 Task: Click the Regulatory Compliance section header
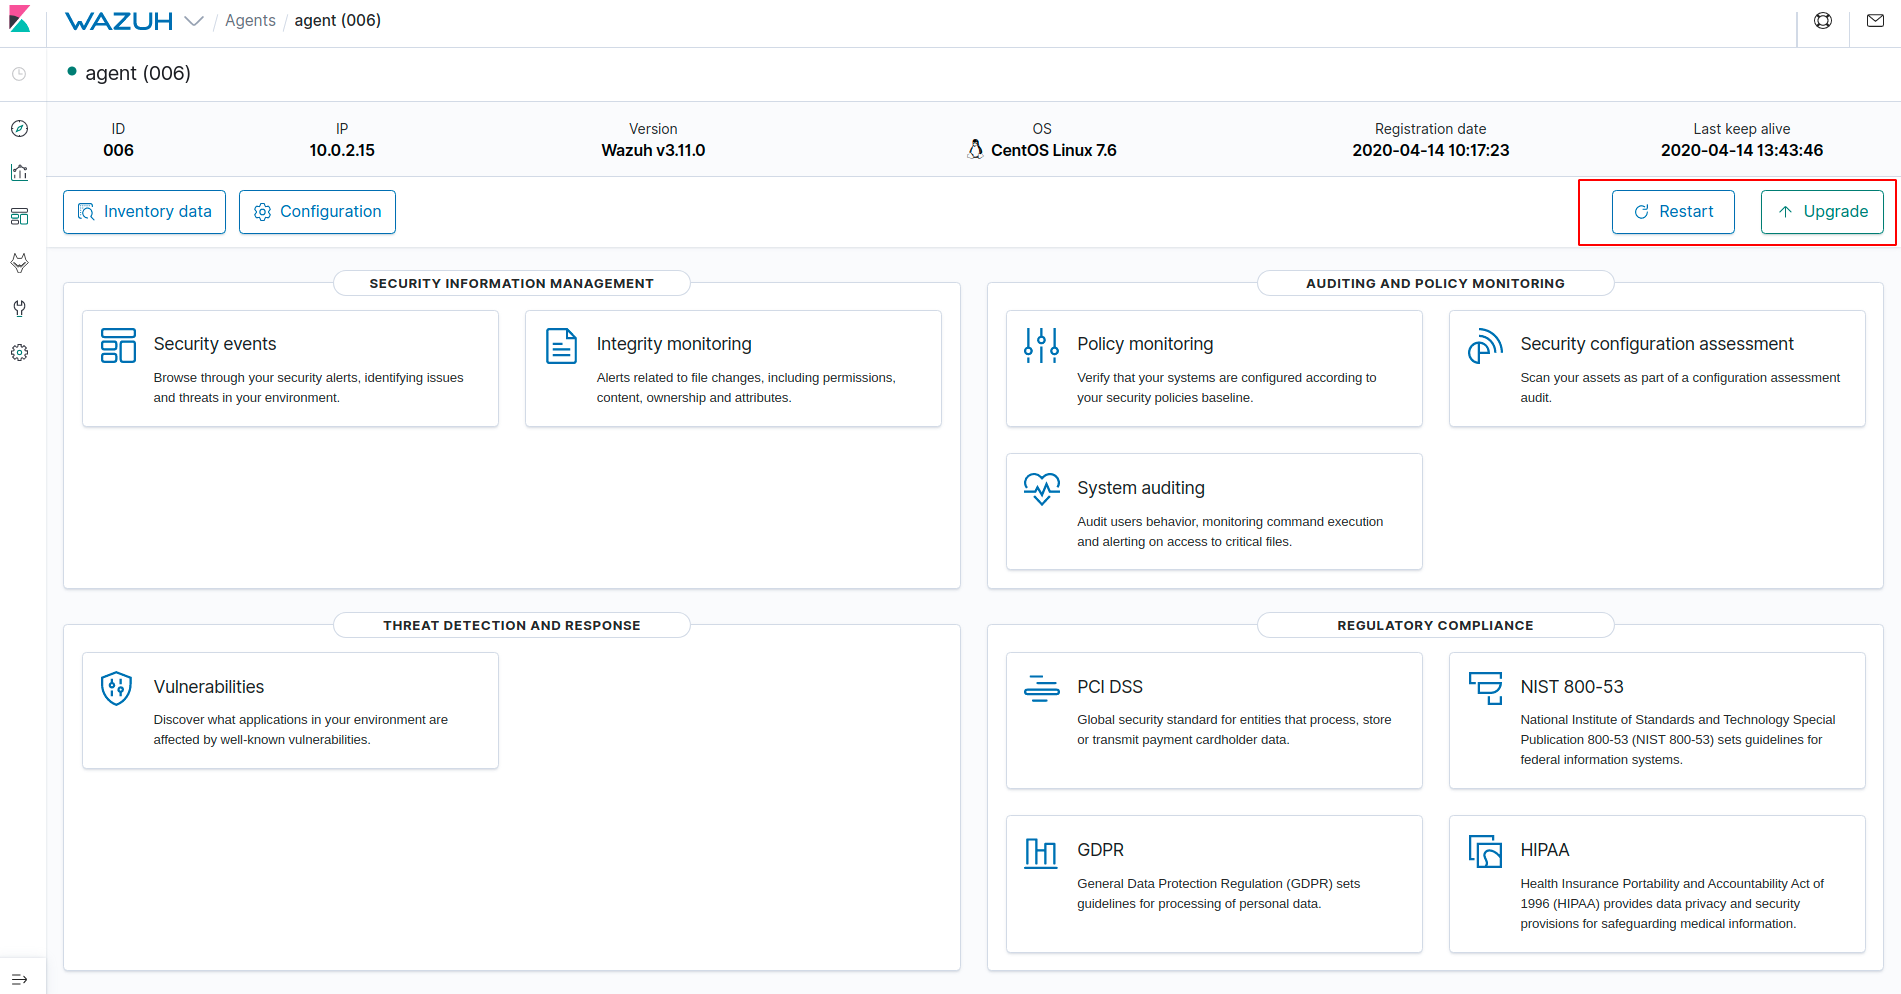(x=1435, y=626)
